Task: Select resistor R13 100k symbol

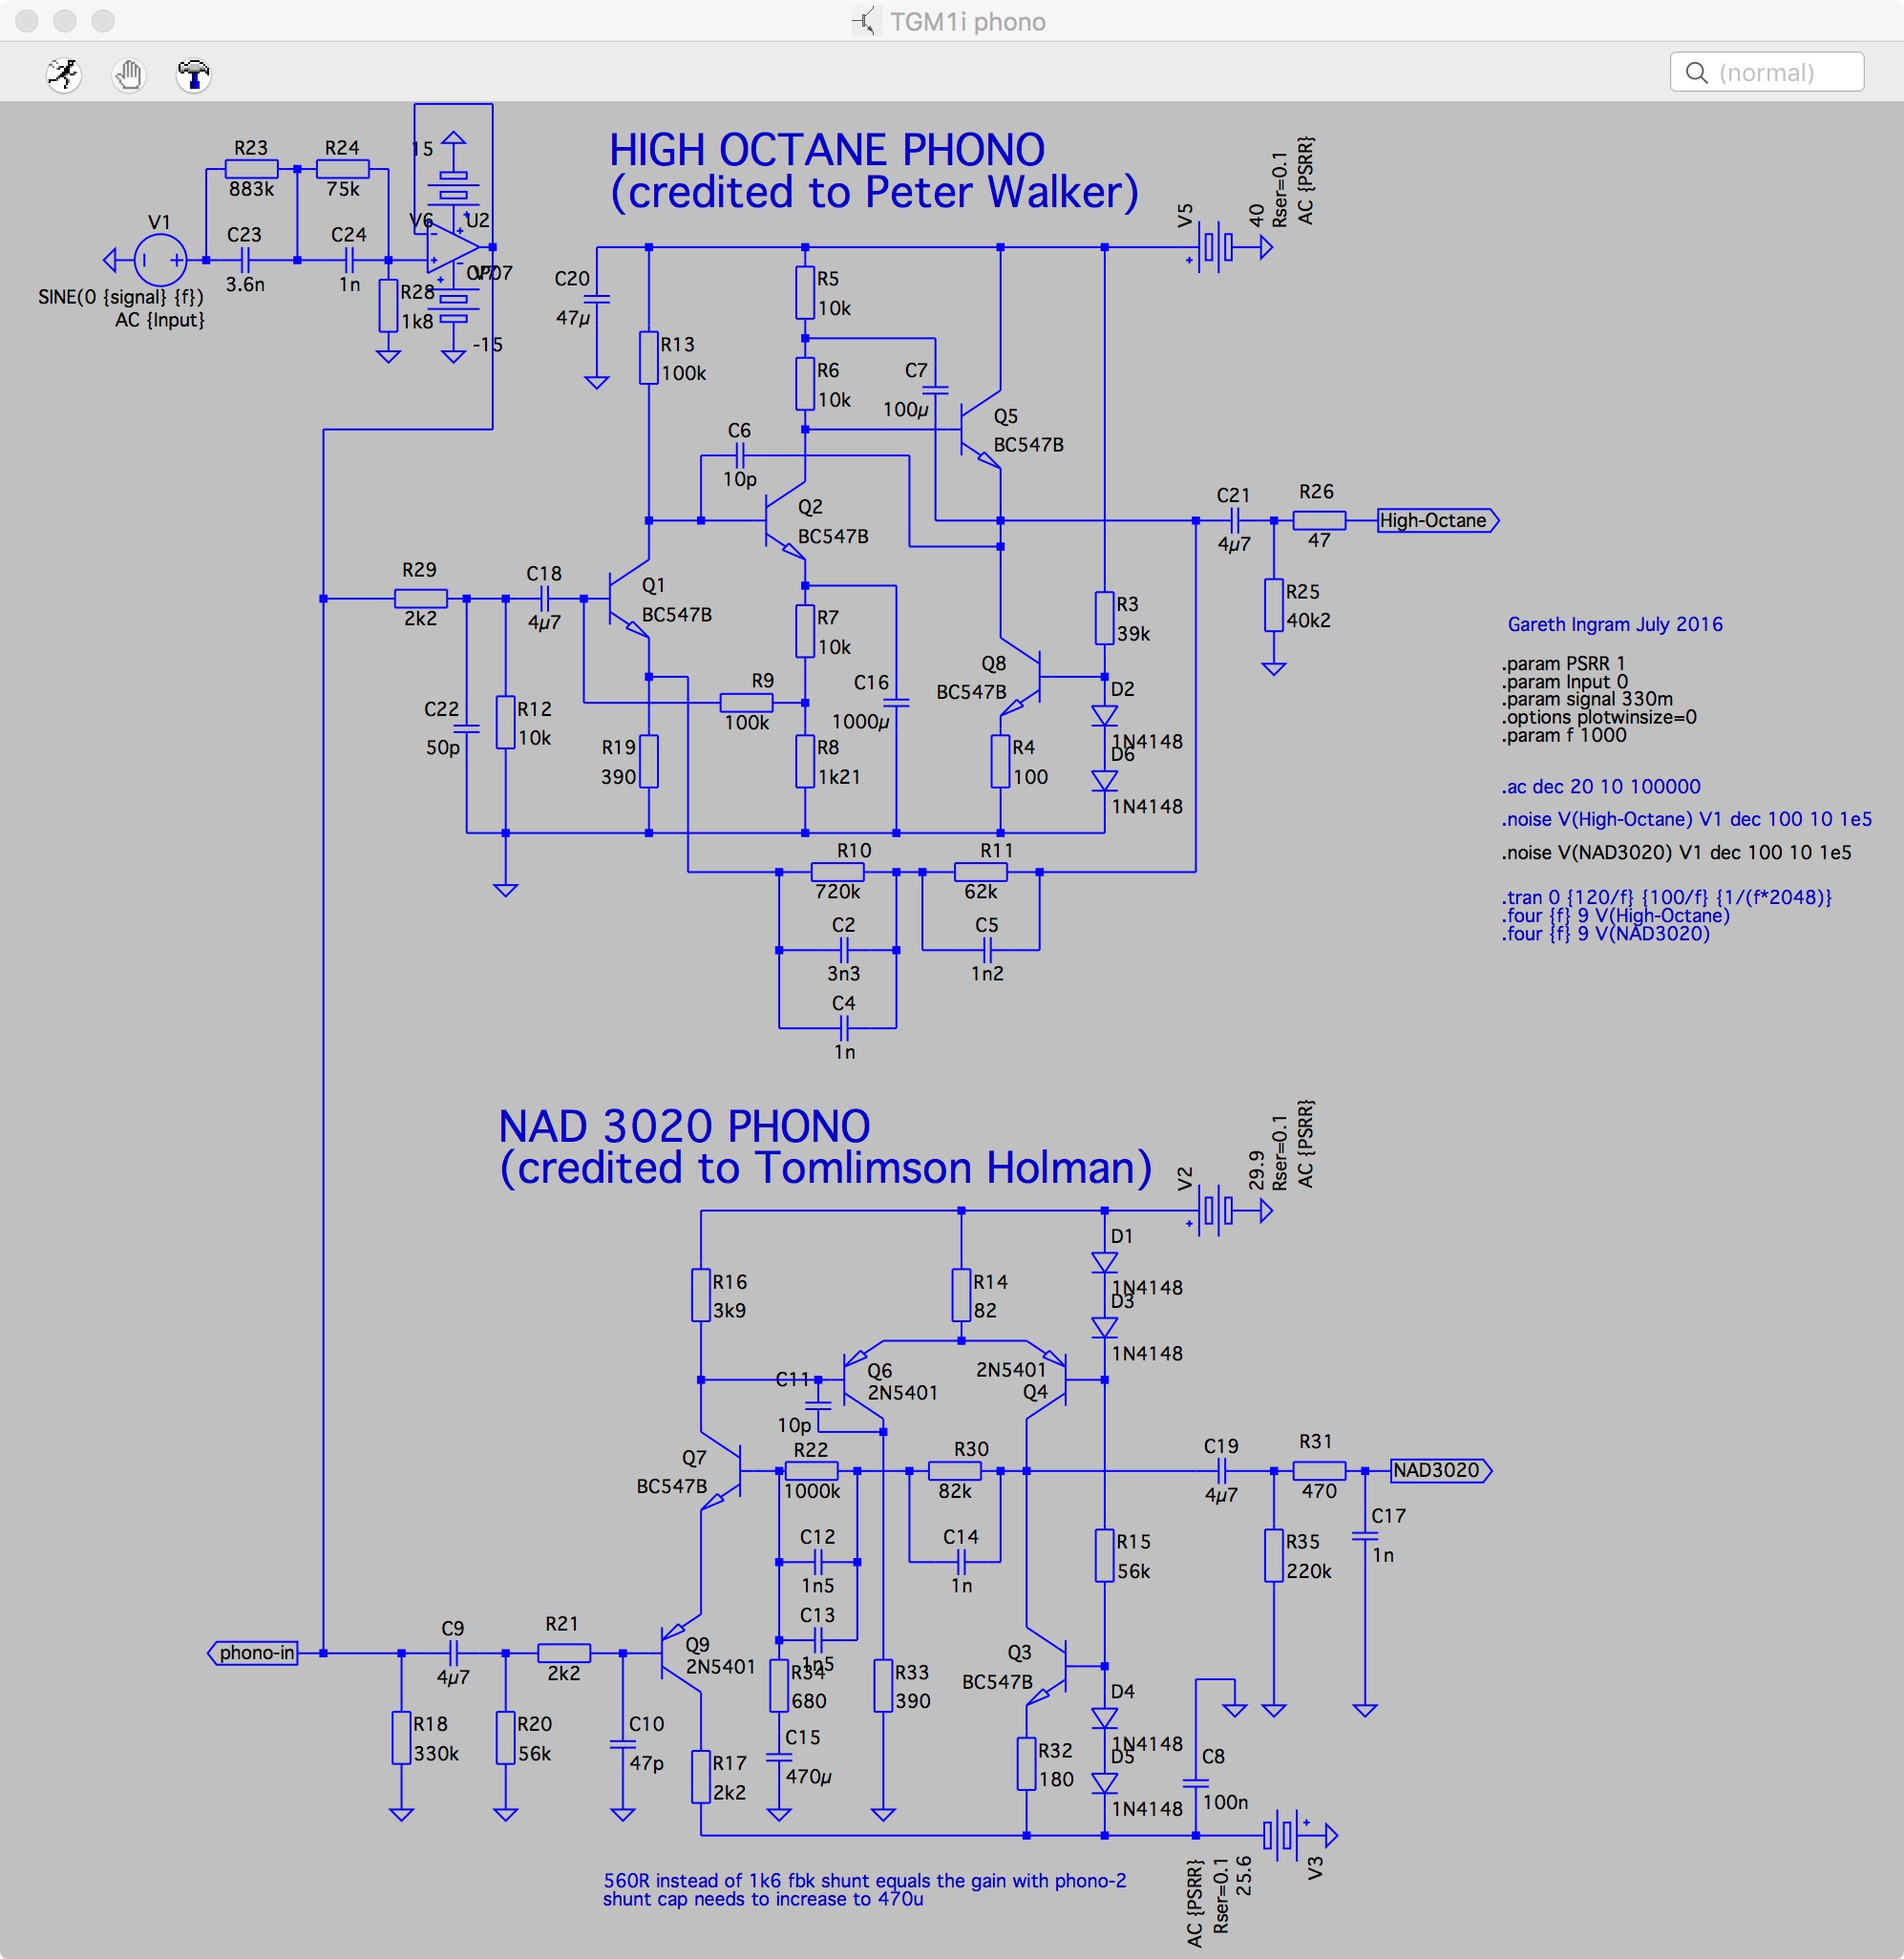Action: 649,358
